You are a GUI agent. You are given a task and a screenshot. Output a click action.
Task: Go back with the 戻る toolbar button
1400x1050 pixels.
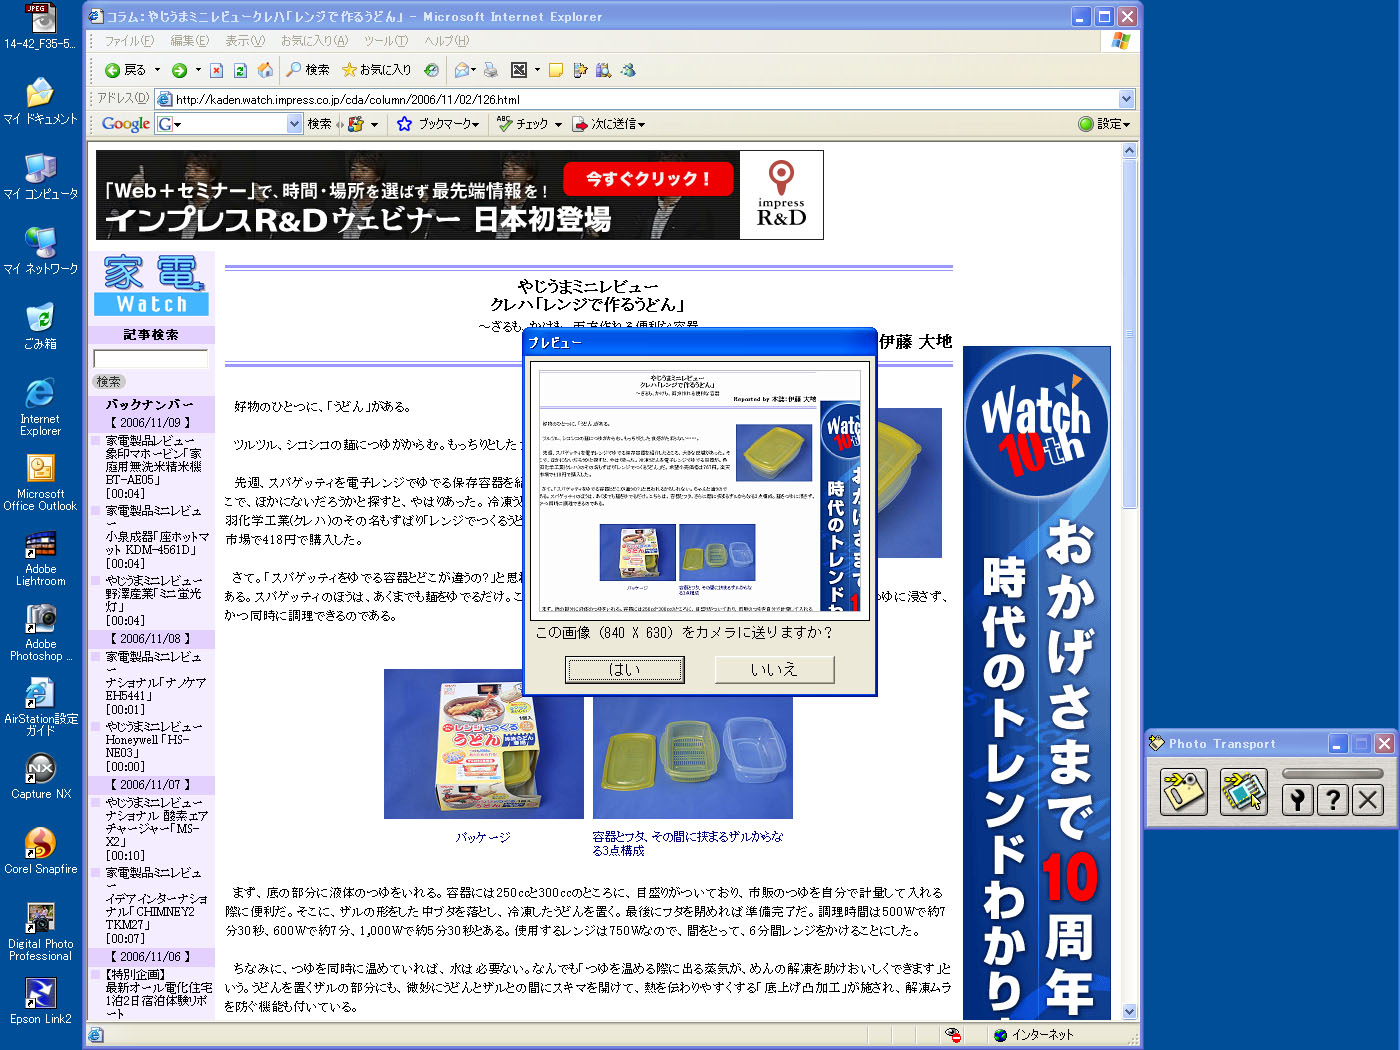pos(125,70)
